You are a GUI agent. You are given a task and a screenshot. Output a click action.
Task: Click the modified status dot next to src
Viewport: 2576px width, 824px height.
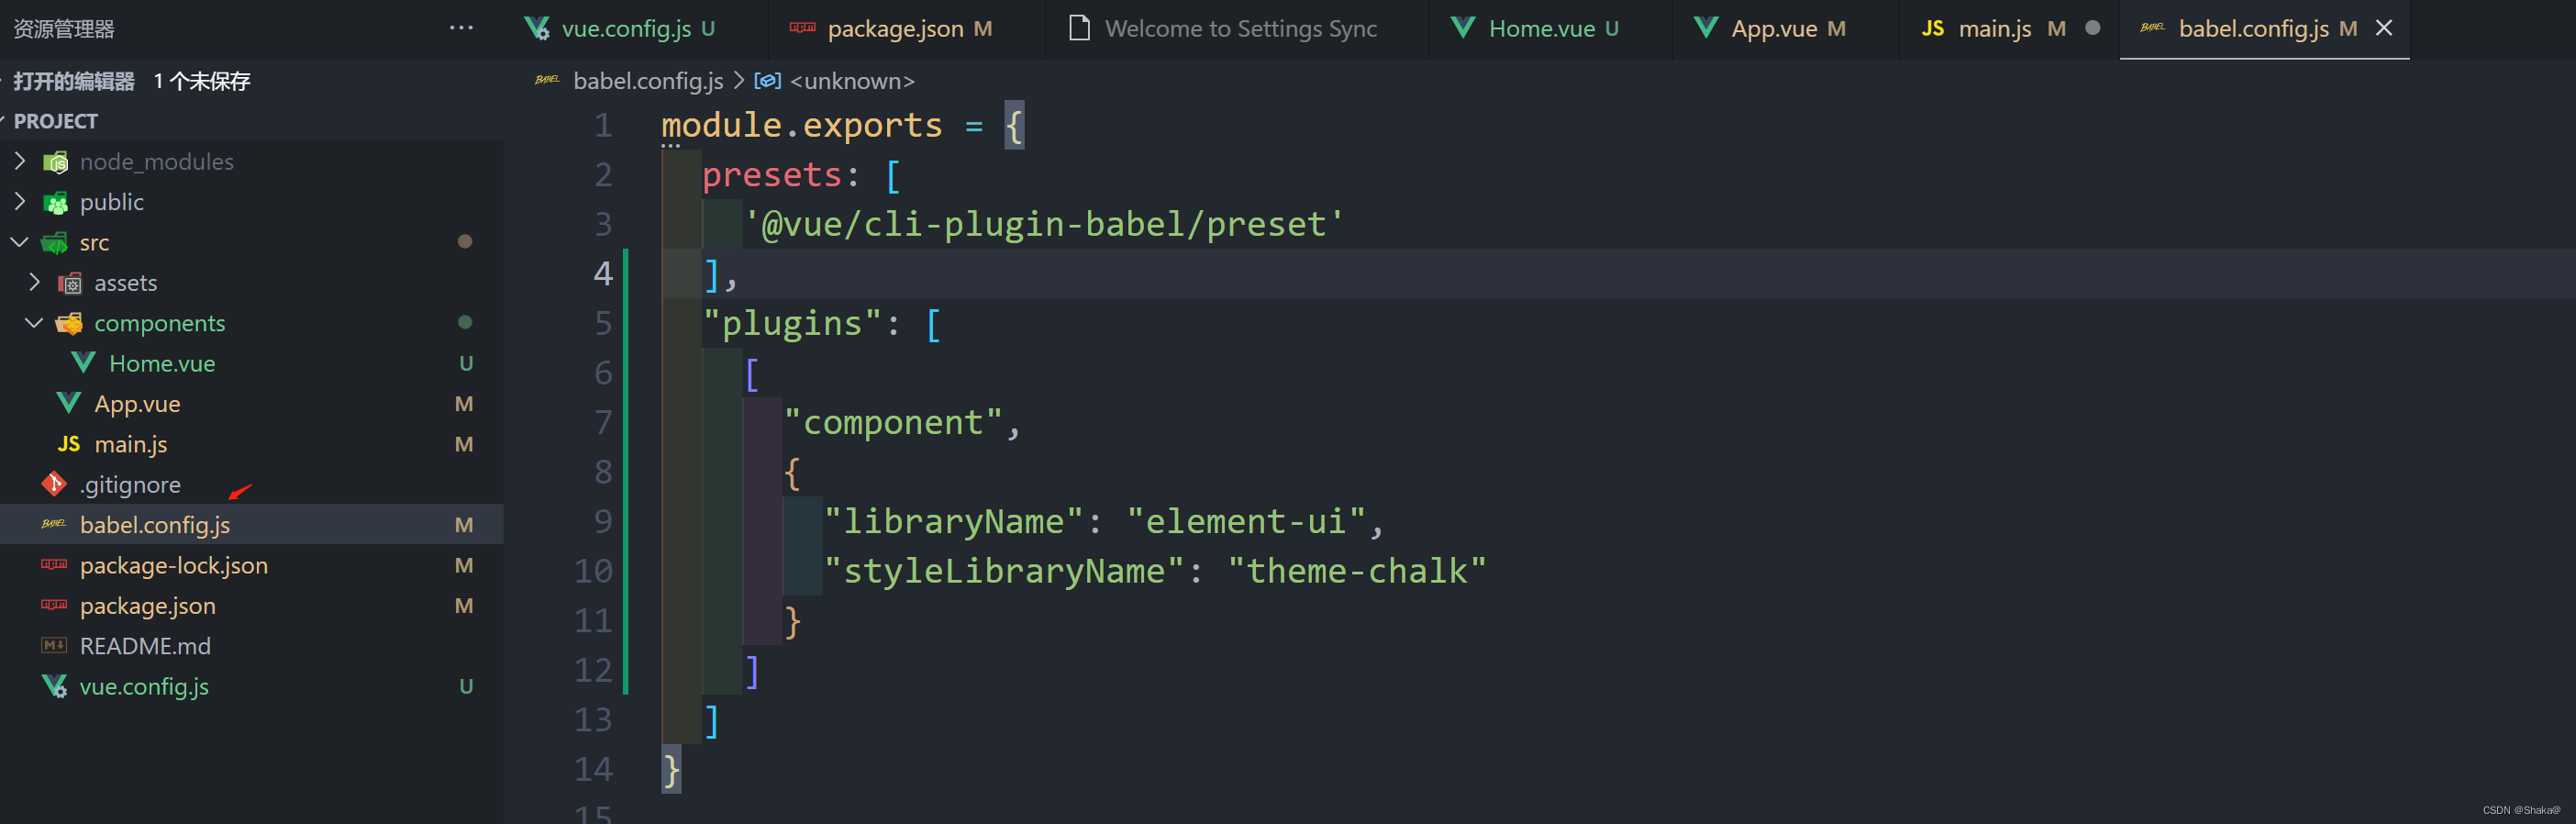pos(464,241)
